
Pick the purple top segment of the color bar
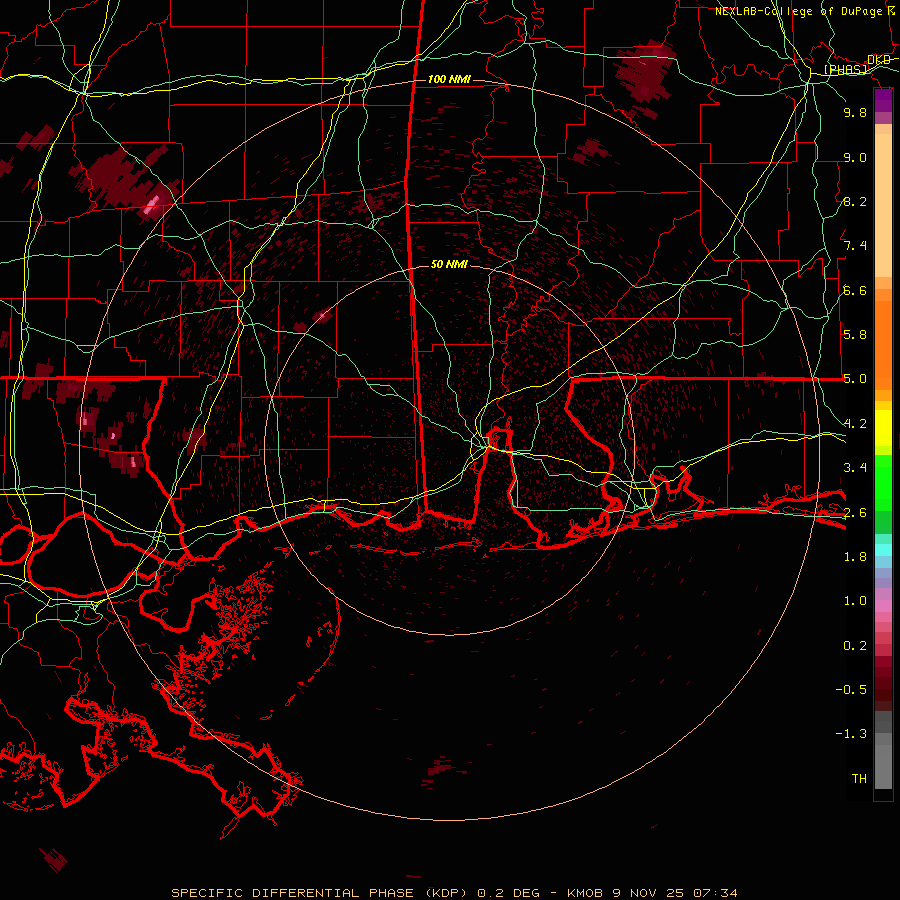[x=883, y=100]
